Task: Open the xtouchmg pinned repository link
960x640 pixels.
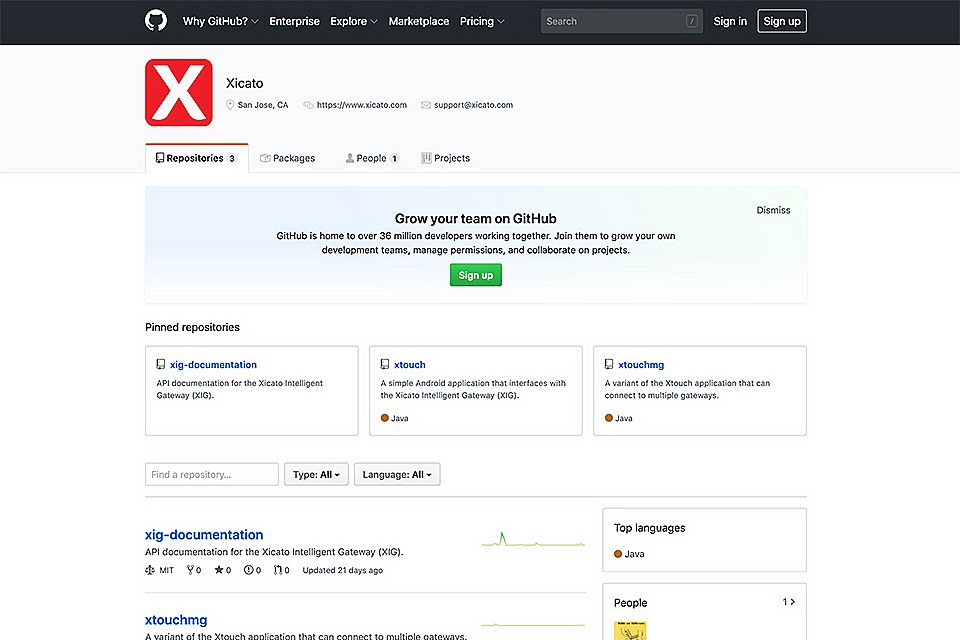Action: [x=640, y=364]
